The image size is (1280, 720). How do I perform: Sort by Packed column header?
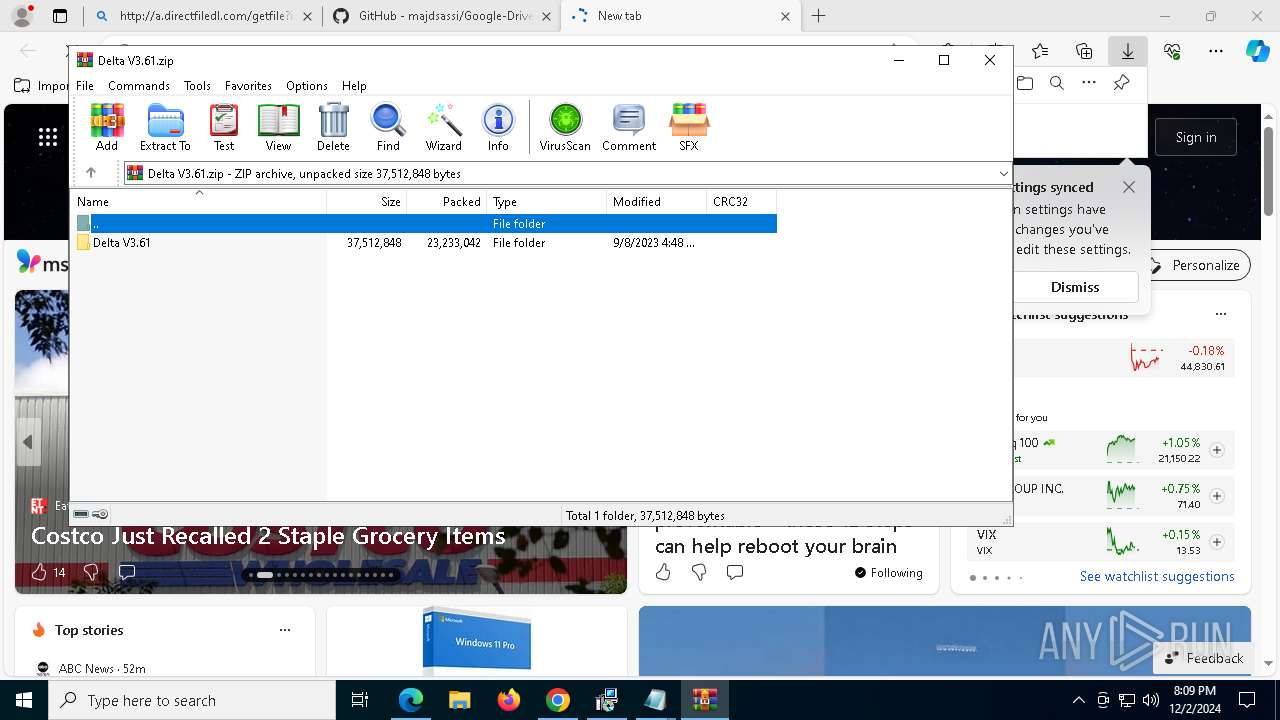point(447,202)
